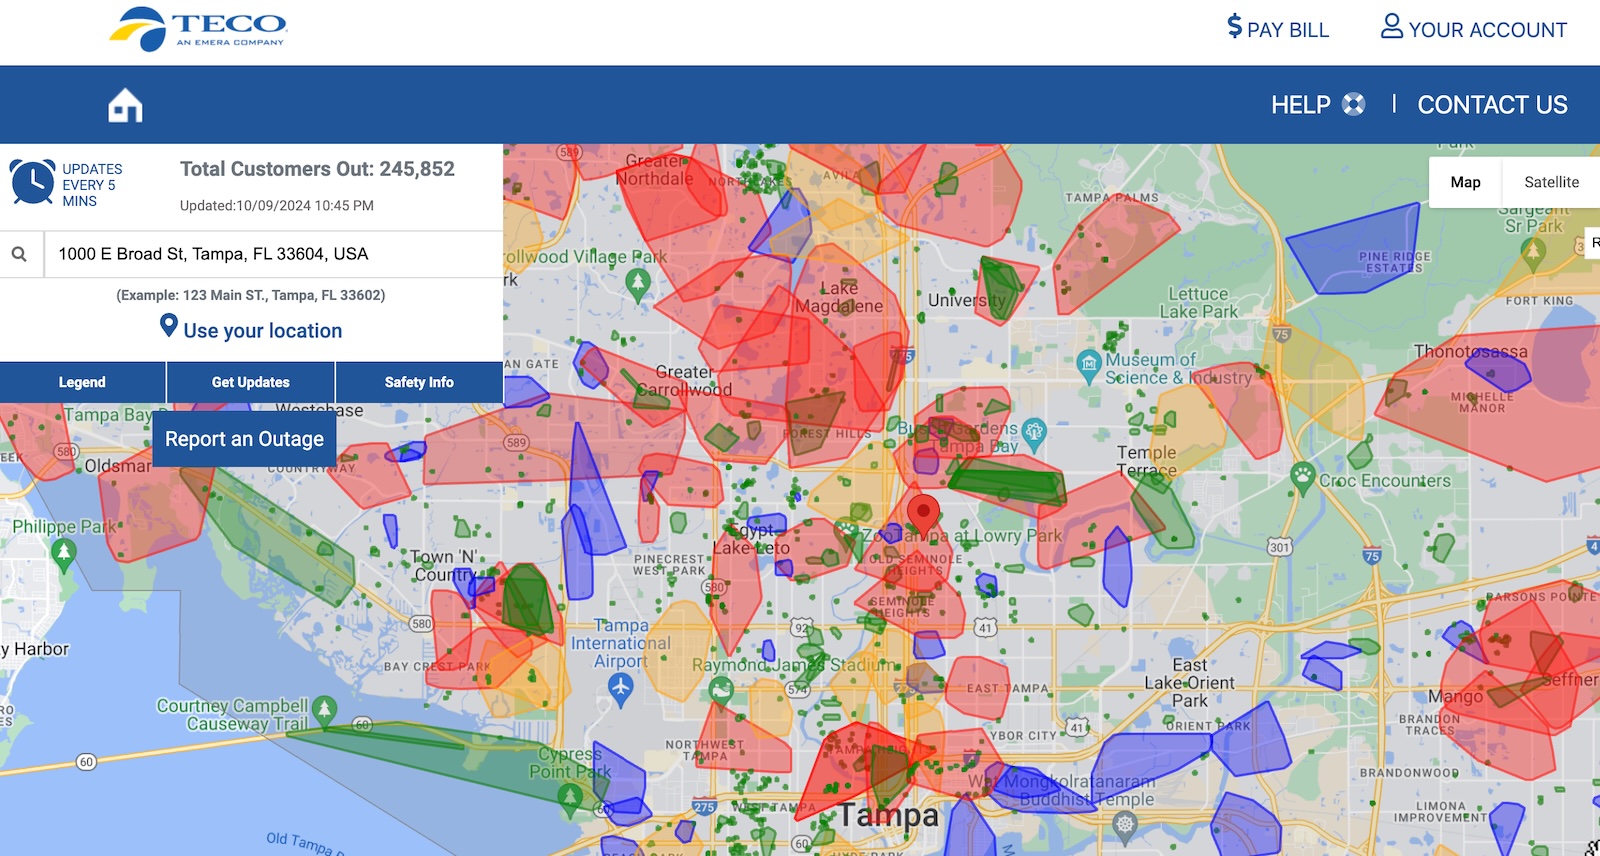Click the home icon in navigation bar
Image resolution: width=1600 pixels, height=856 pixels.
tap(125, 105)
